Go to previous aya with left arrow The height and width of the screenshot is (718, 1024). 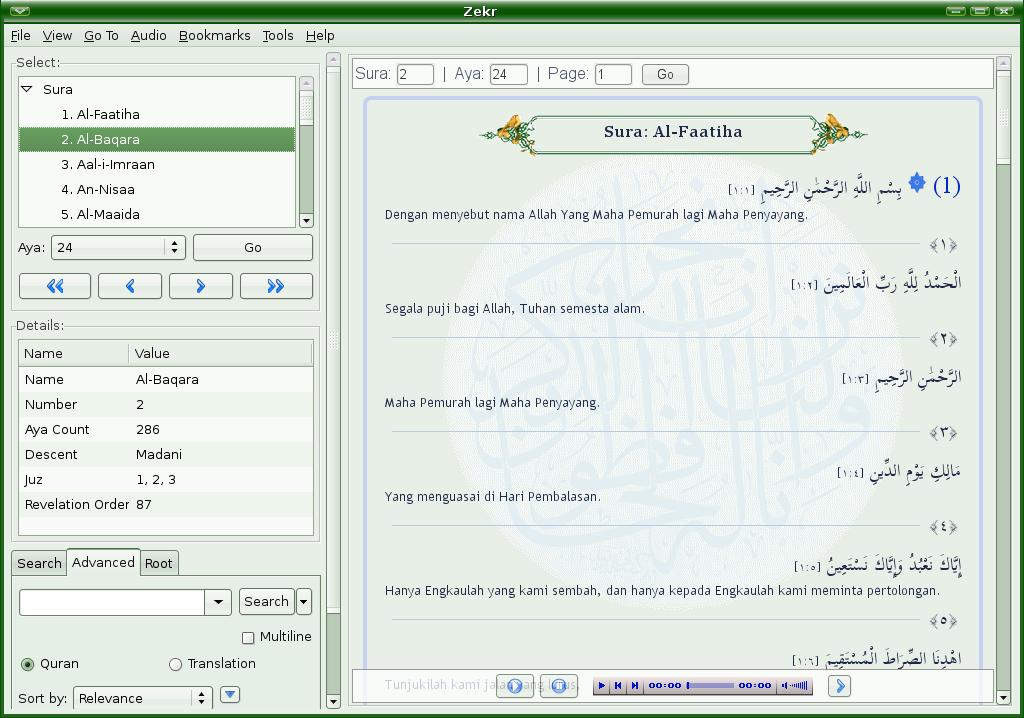tap(130, 286)
